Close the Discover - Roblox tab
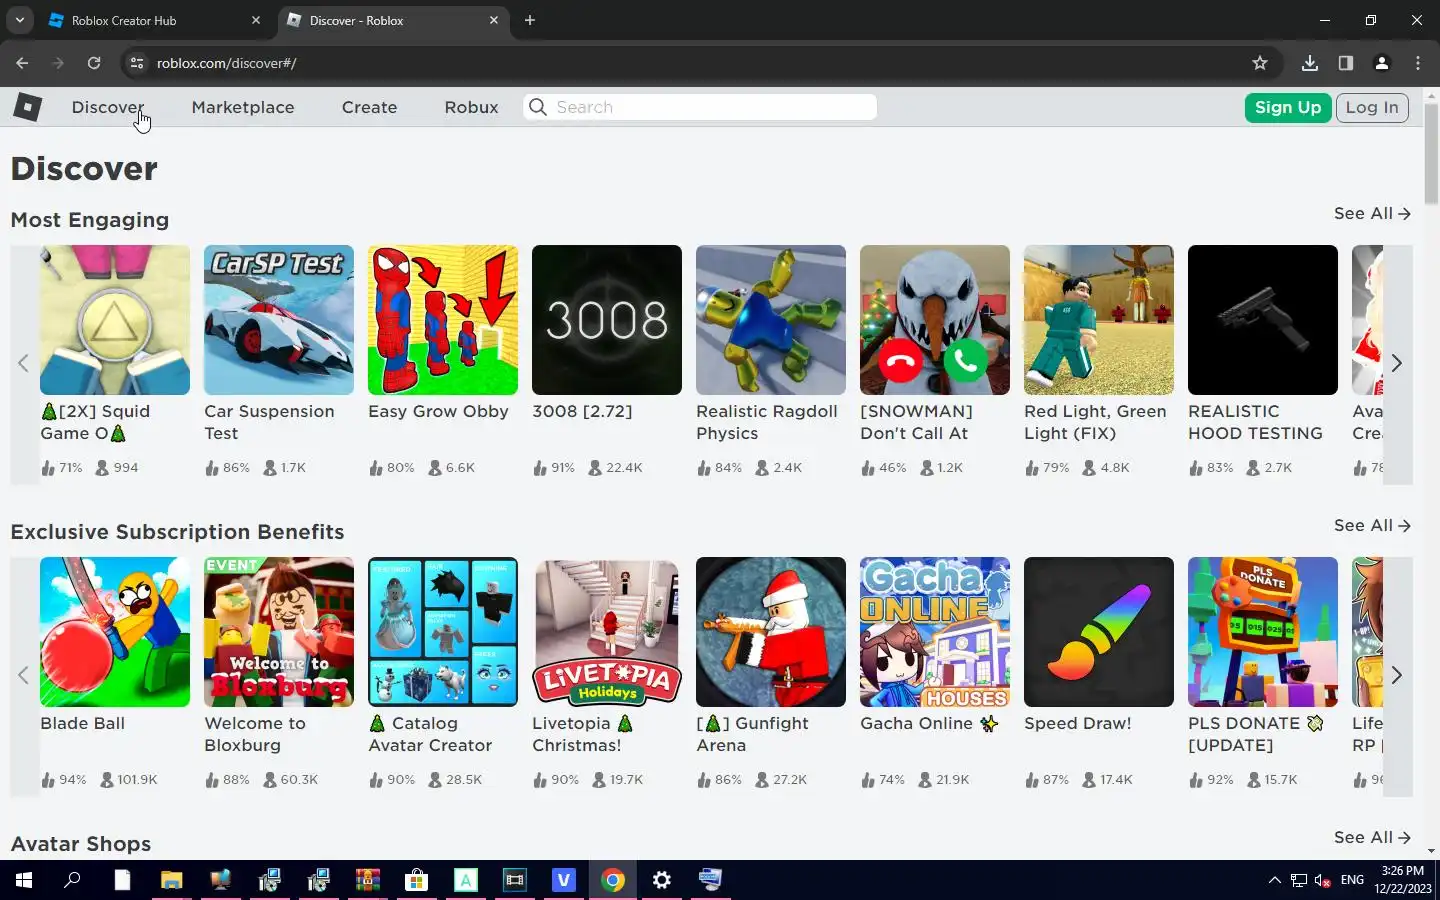 494,20
